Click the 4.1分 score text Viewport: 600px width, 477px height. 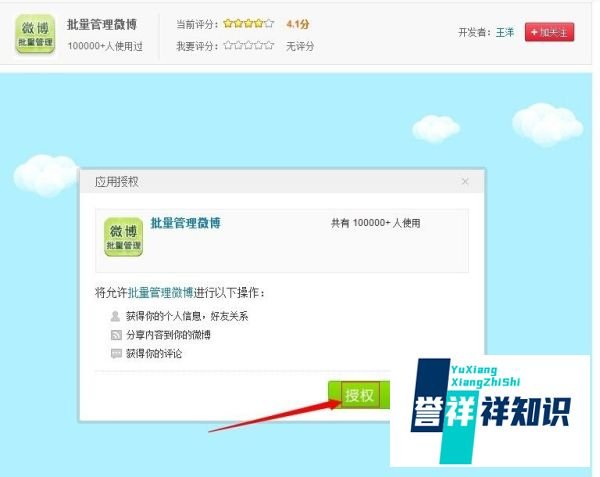(x=298, y=24)
